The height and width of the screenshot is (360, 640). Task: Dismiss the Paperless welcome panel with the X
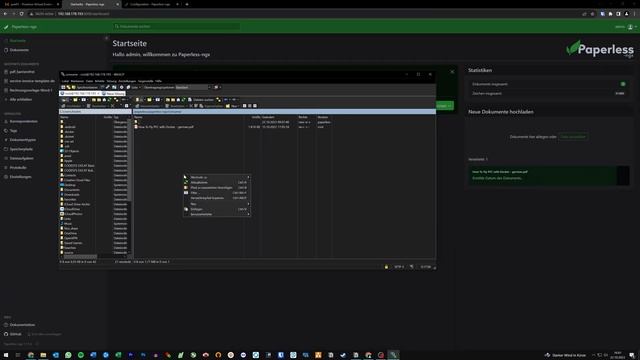(452, 71)
